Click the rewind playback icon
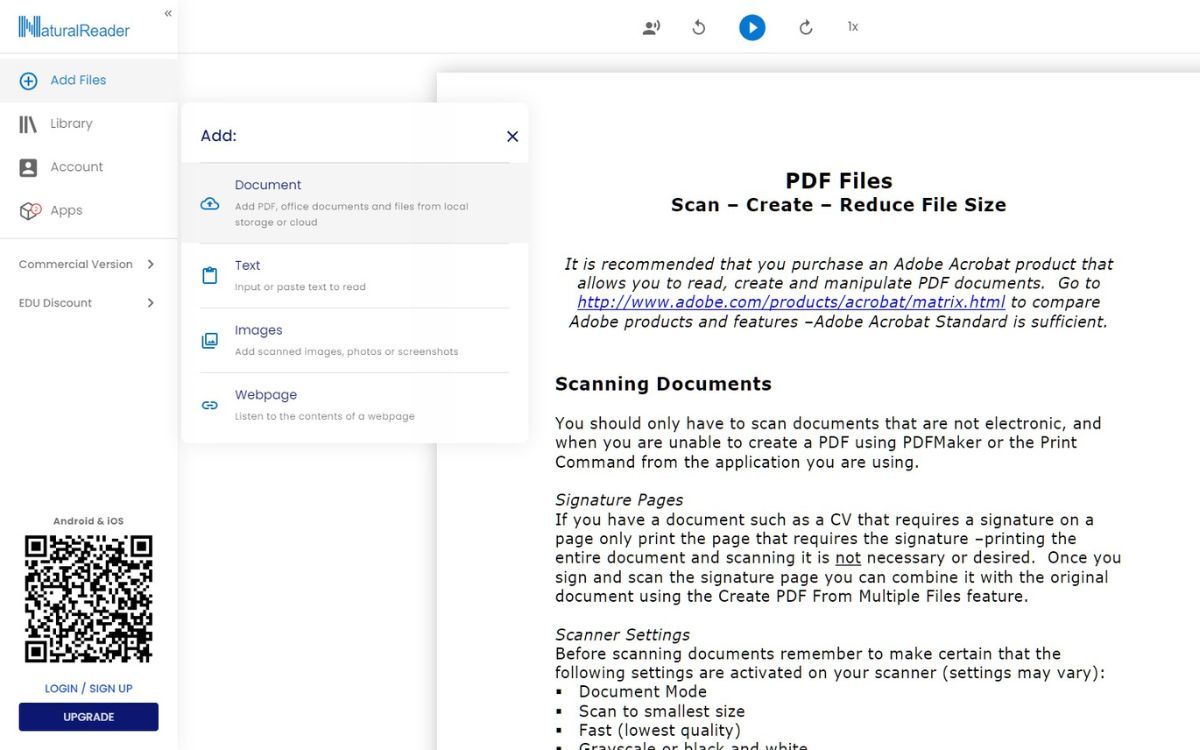Image resolution: width=1200 pixels, height=750 pixels. pos(699,27)
